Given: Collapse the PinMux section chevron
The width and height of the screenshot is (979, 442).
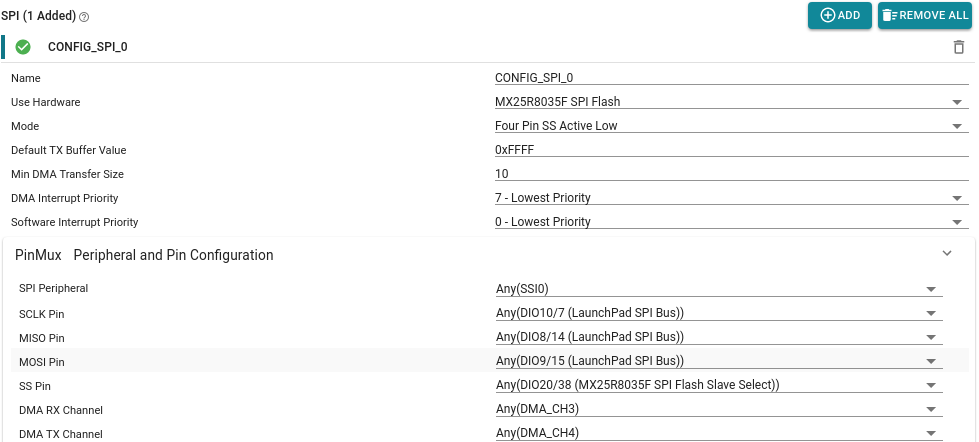Looking at the screenshot, I should pos(947,254).
